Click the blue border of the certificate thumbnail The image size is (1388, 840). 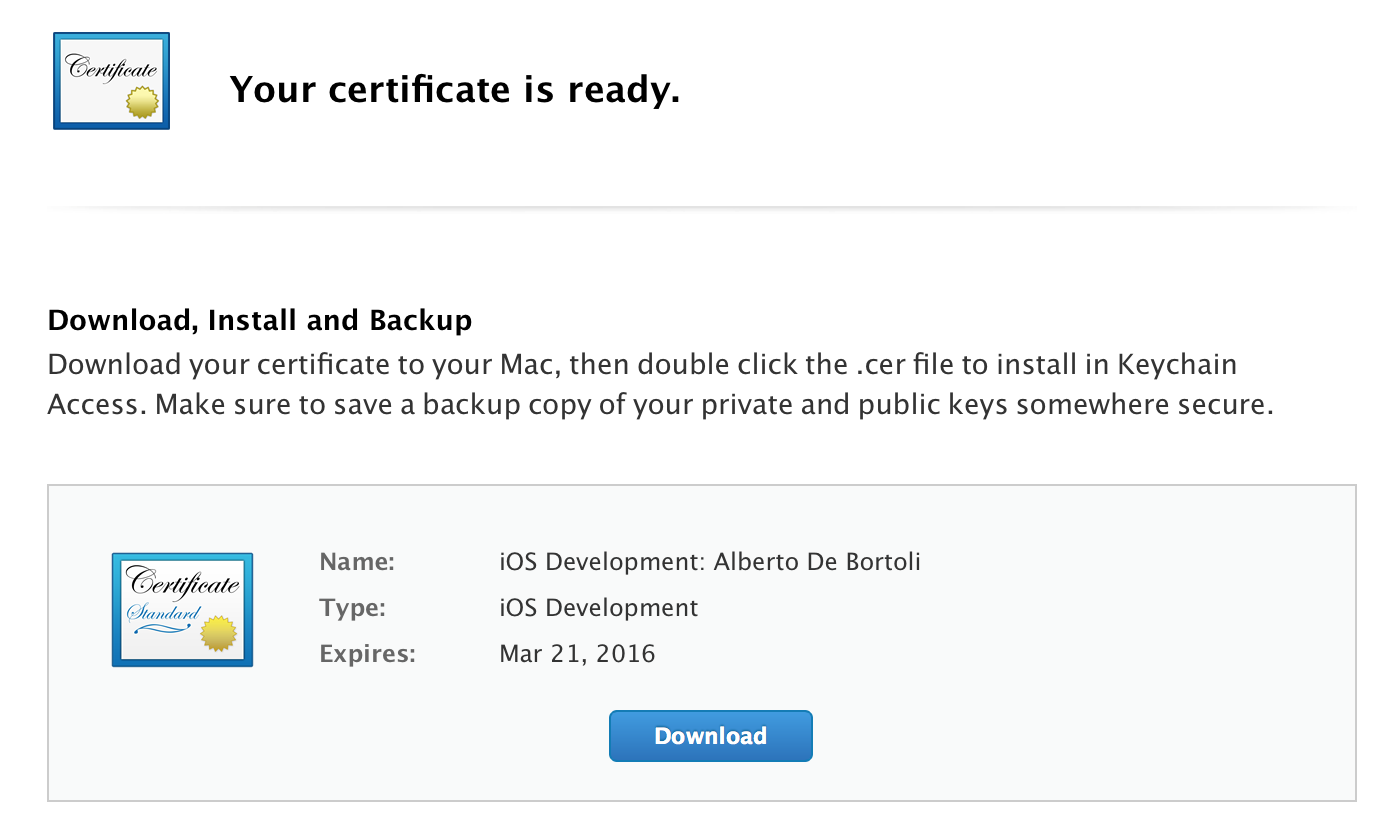click(x=57, y=80)
